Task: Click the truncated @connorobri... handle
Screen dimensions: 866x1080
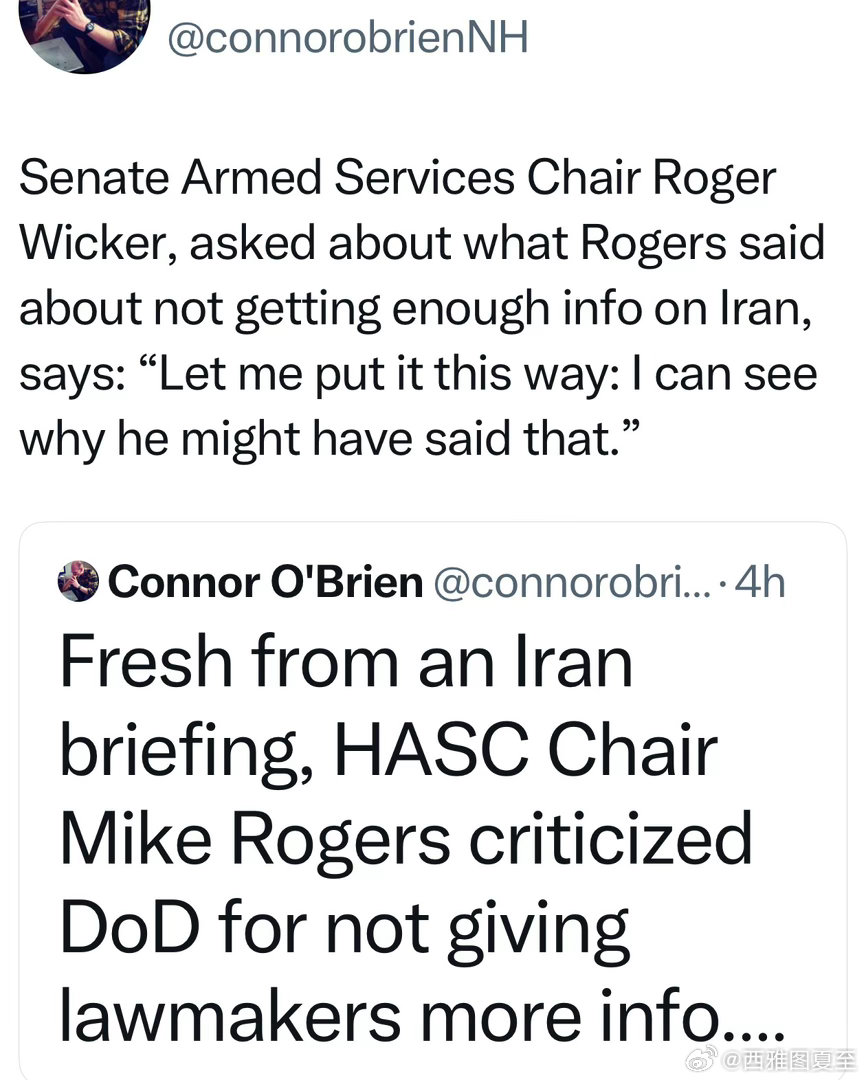Action: [570, 582]
